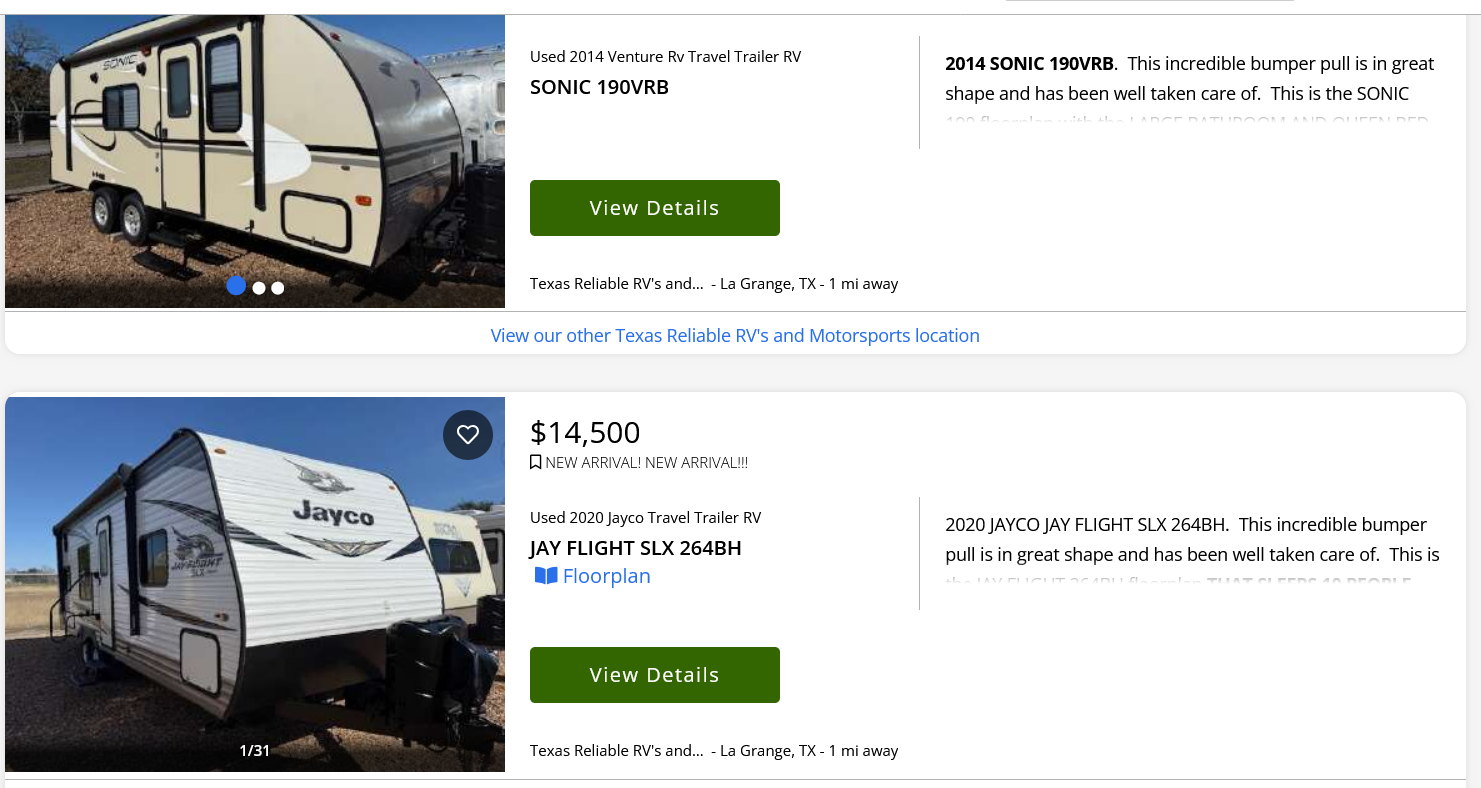Open the SONIC 190VRB listing title
The image size is (1481, 788).
point(599,87)
